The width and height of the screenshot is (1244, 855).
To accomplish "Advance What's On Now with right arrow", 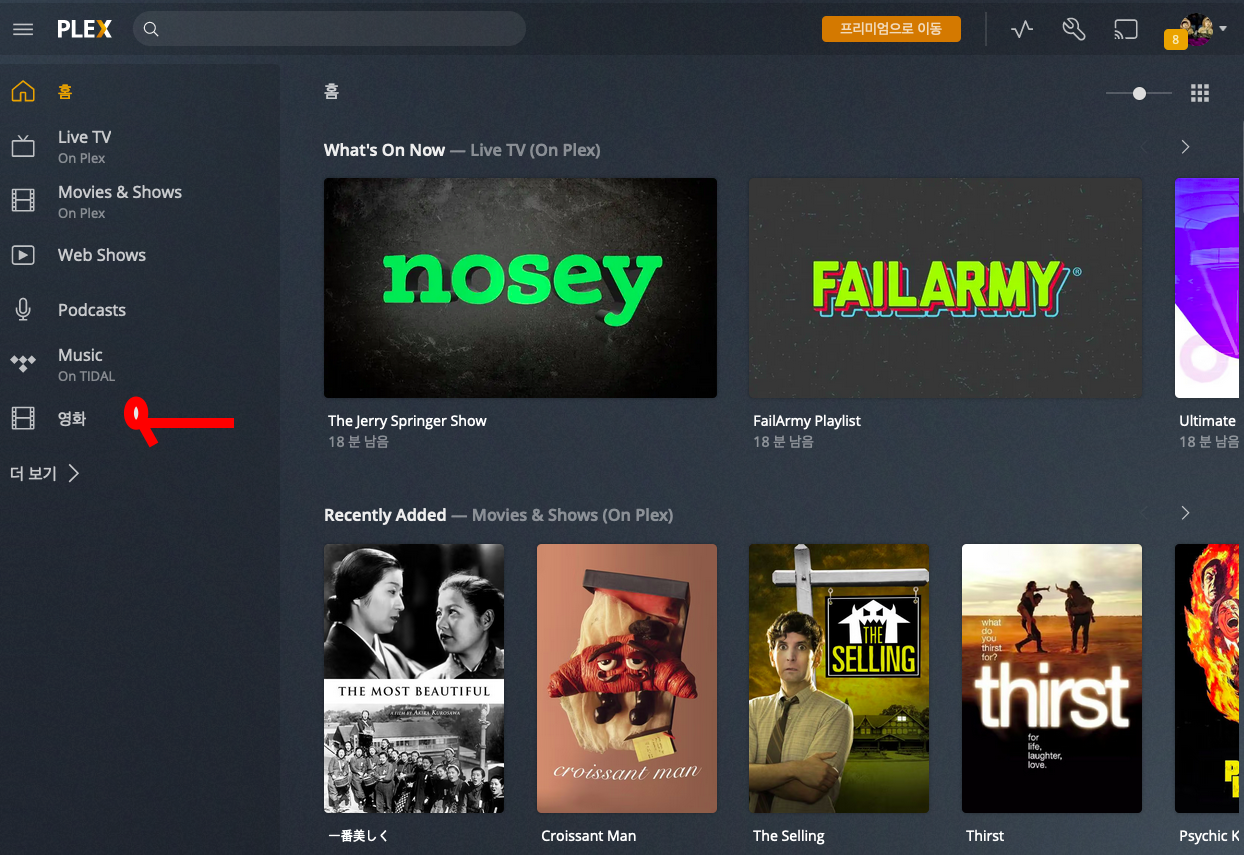I will pyautogui.click(x=1185, y=147).
